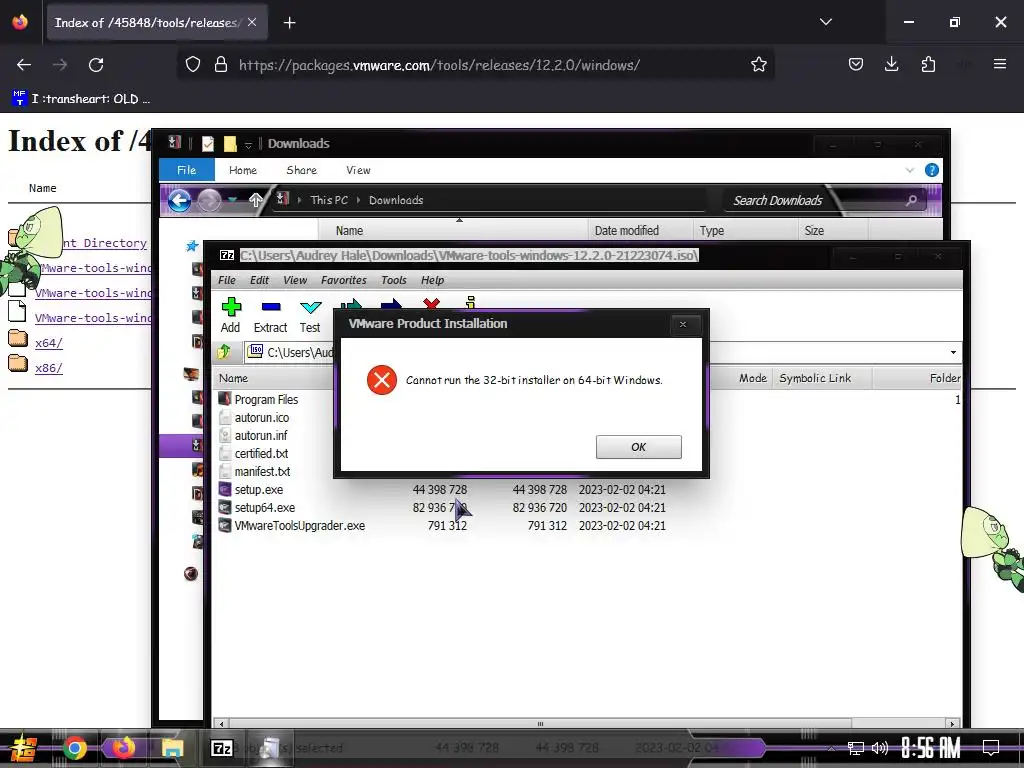Sort Explorer files by Size column
The width and height of the screenshot is (1024, 768).
point(814,231)
